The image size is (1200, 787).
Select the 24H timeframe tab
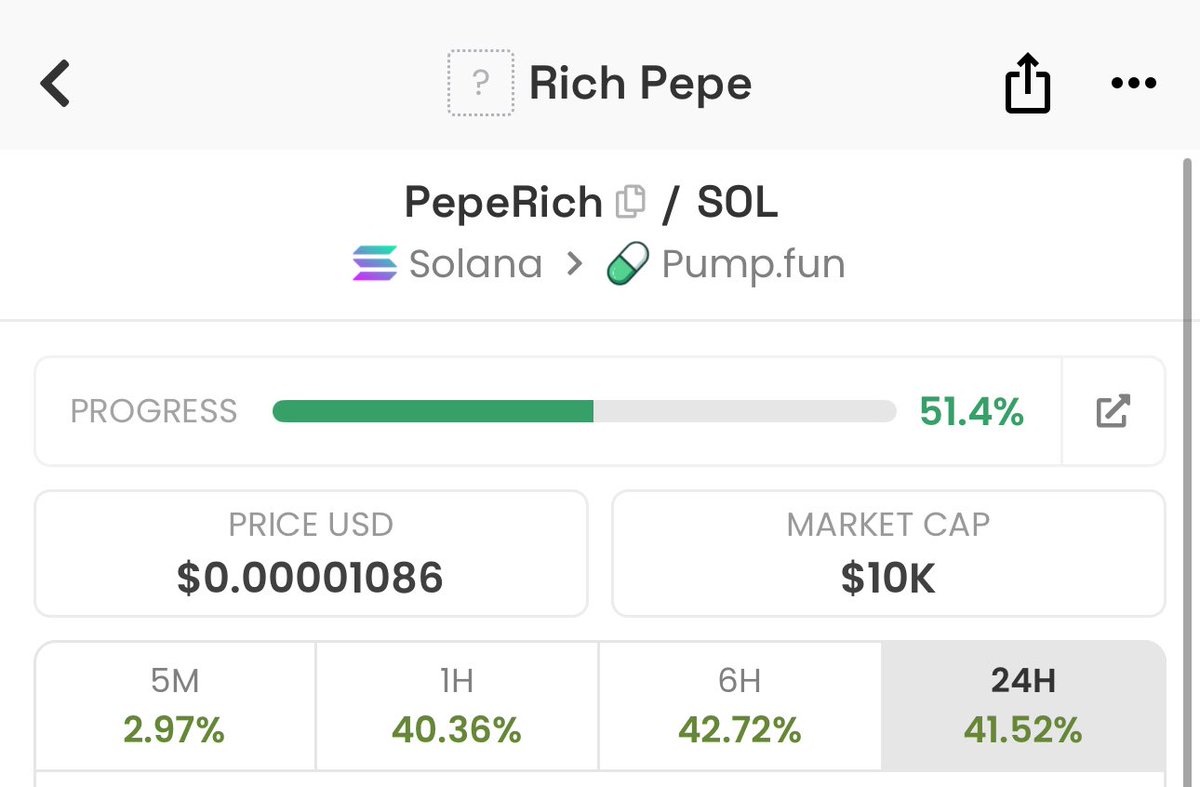pos(1023,706)
